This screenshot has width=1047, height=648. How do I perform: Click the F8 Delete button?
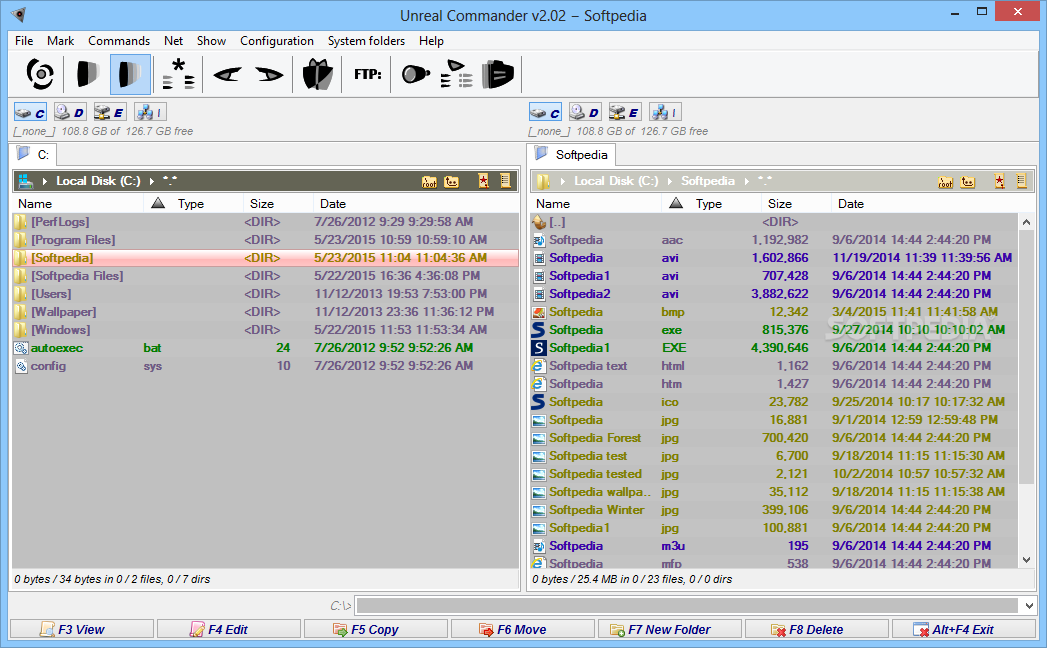(x=817, y=629)
